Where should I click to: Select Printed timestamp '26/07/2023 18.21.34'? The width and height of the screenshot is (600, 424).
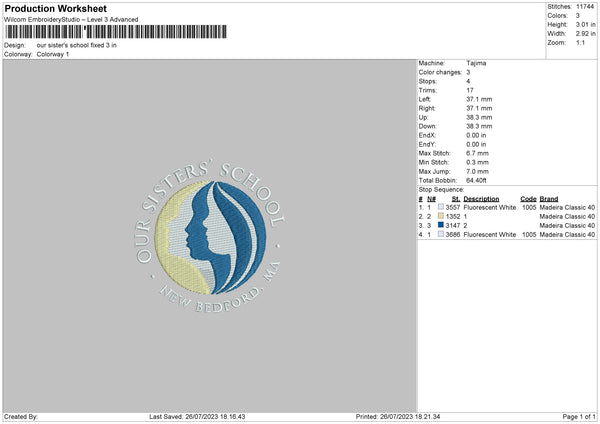410,417
